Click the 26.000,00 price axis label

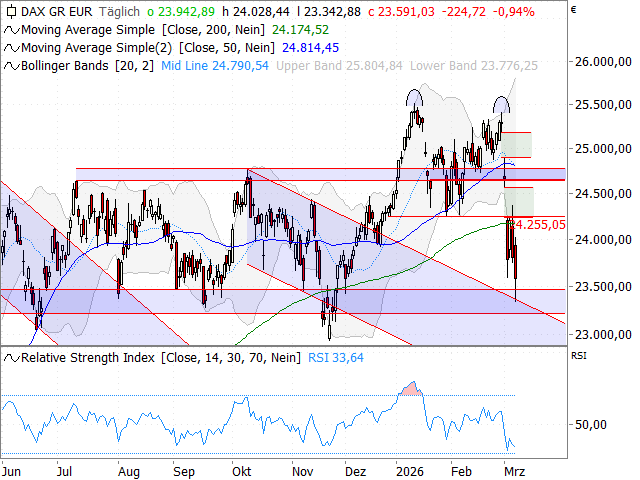[603, 62]
